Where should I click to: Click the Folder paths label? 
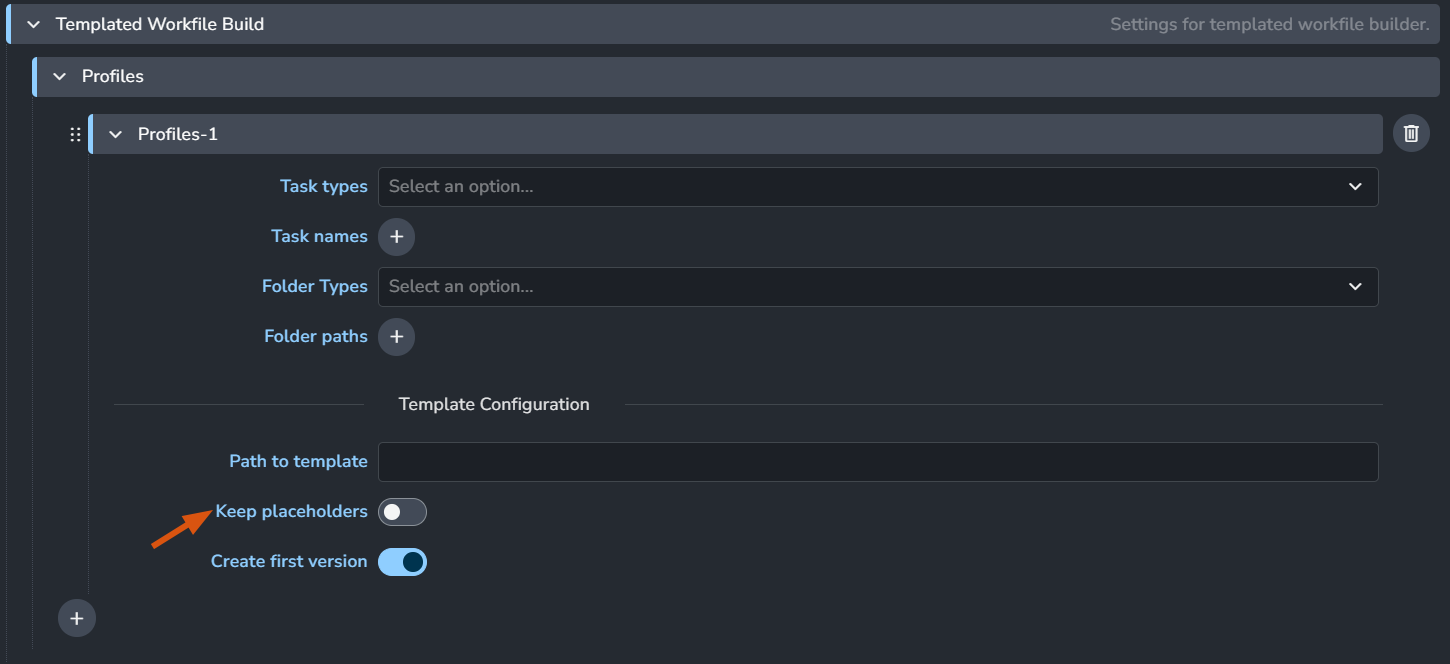coord(315,337)
